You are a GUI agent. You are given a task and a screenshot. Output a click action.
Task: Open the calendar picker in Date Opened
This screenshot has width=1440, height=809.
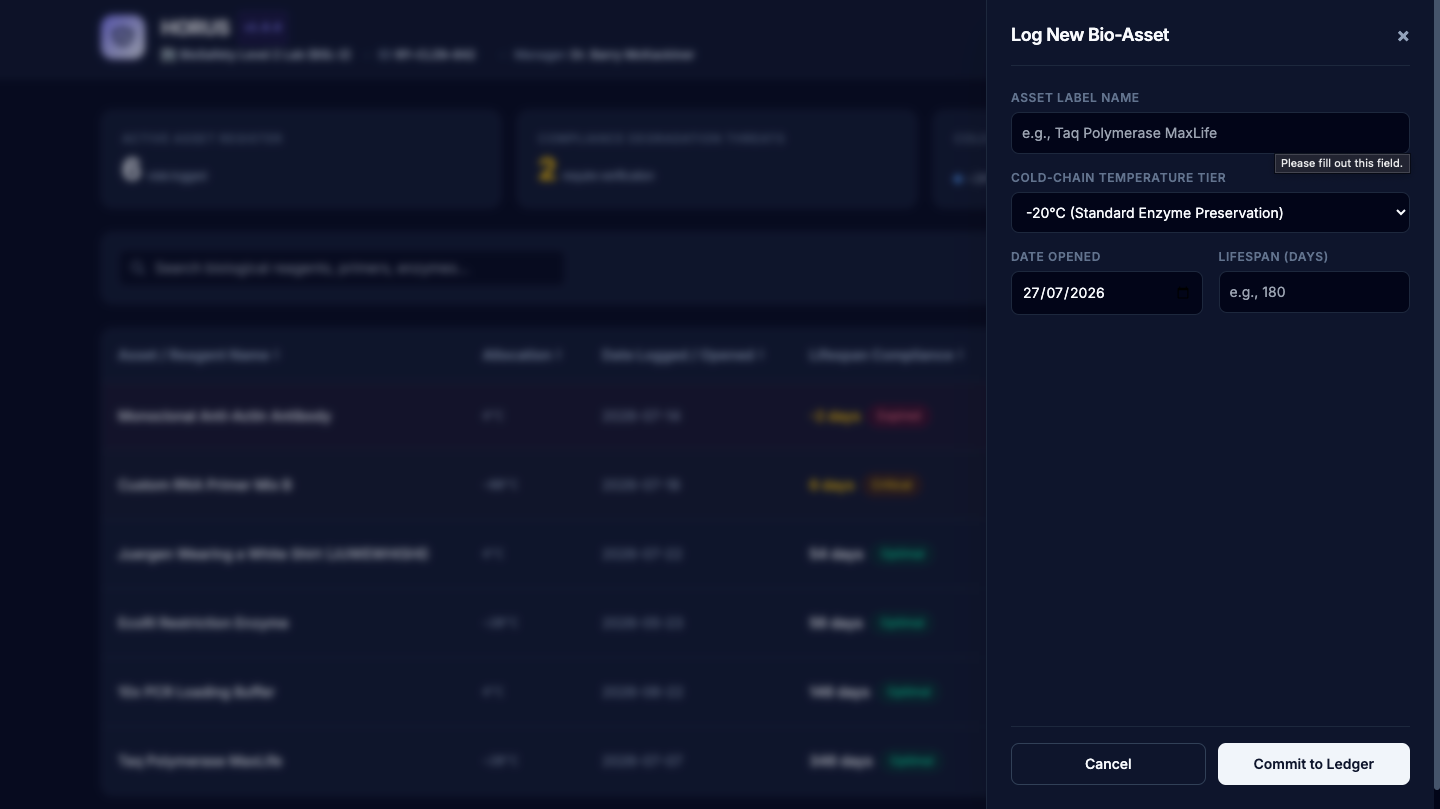coord(1183,293)
